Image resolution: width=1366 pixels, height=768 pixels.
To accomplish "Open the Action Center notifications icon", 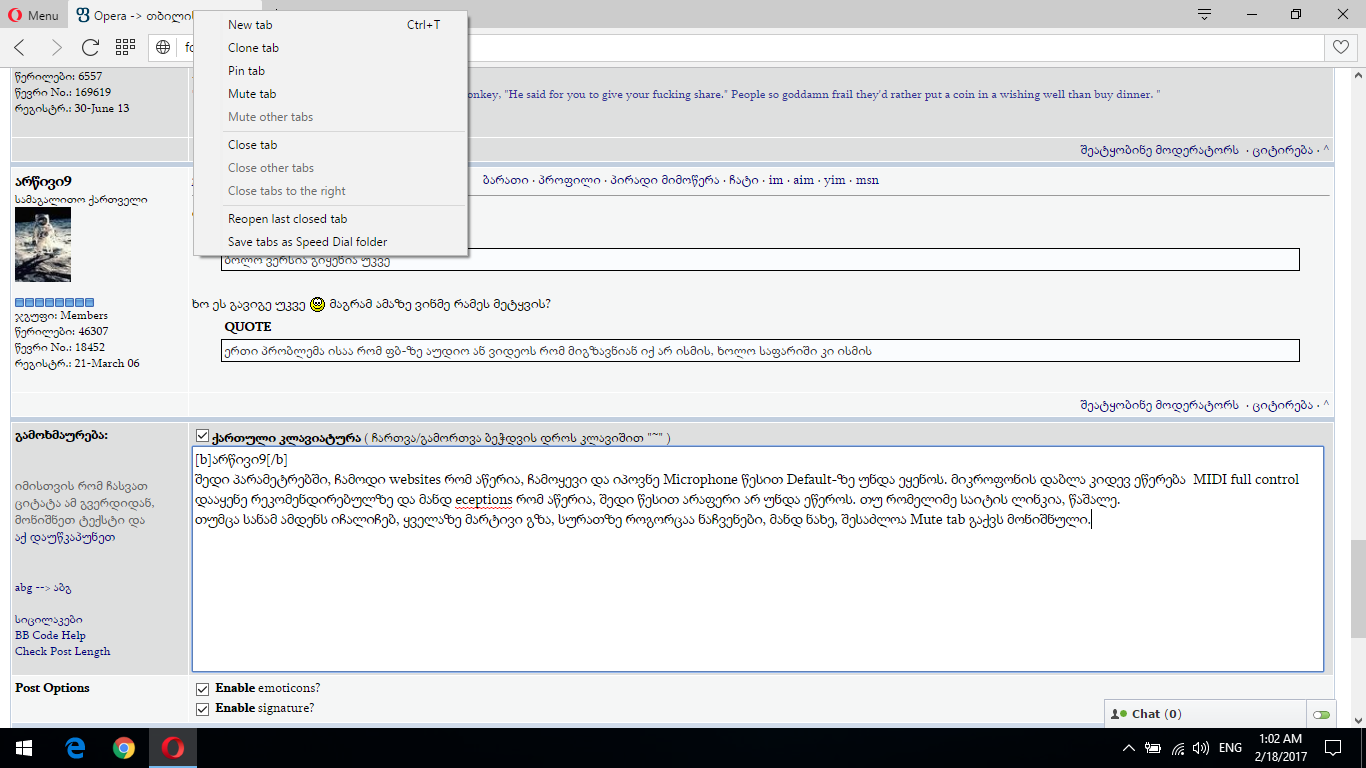I will coord(1333,748).
